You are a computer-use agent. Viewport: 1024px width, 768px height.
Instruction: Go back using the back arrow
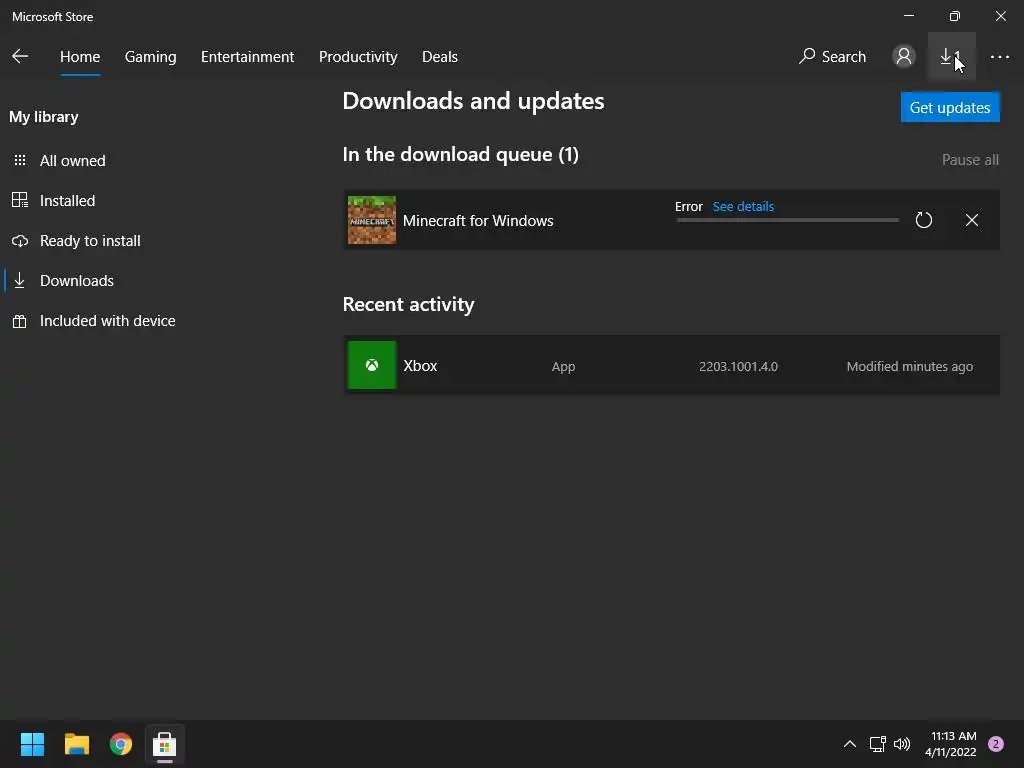[x=20, y=56]
